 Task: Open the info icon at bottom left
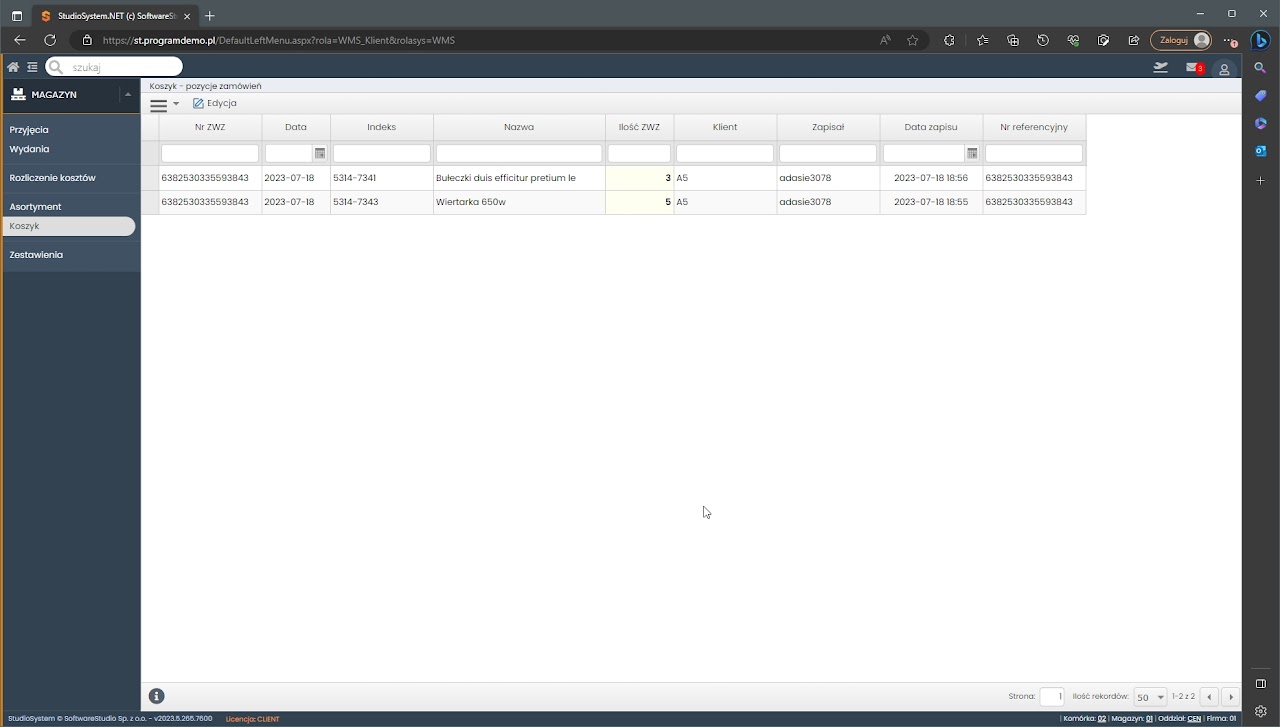(157, 696)
